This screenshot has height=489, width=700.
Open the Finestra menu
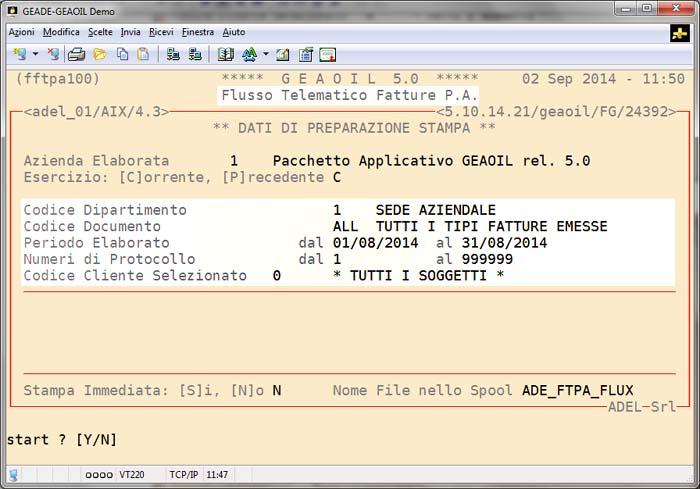pyautogui.click(x=197, y=32)
